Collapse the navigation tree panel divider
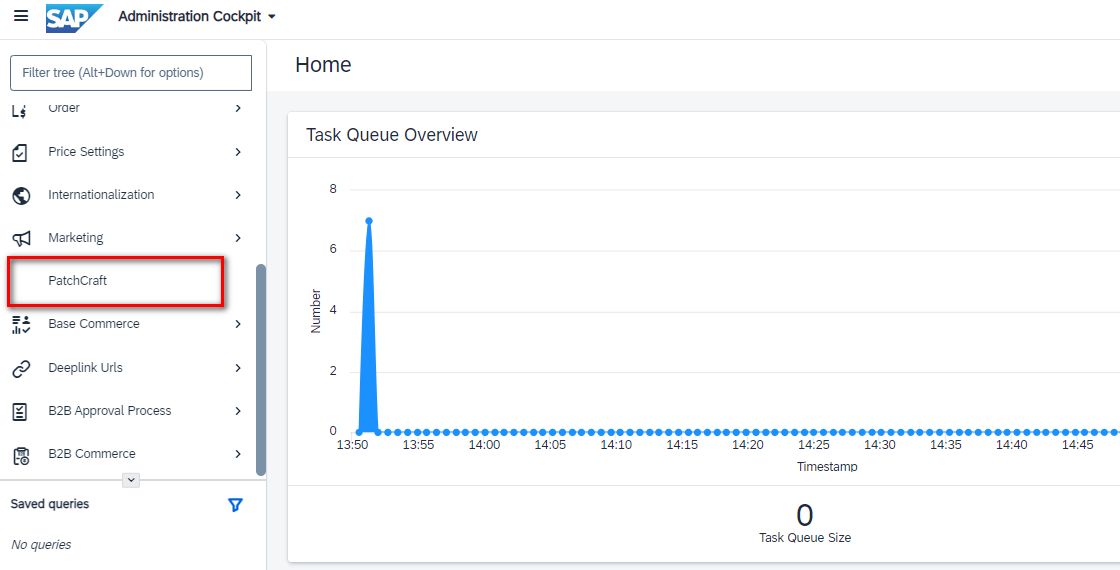 click(x=131, y=480)
